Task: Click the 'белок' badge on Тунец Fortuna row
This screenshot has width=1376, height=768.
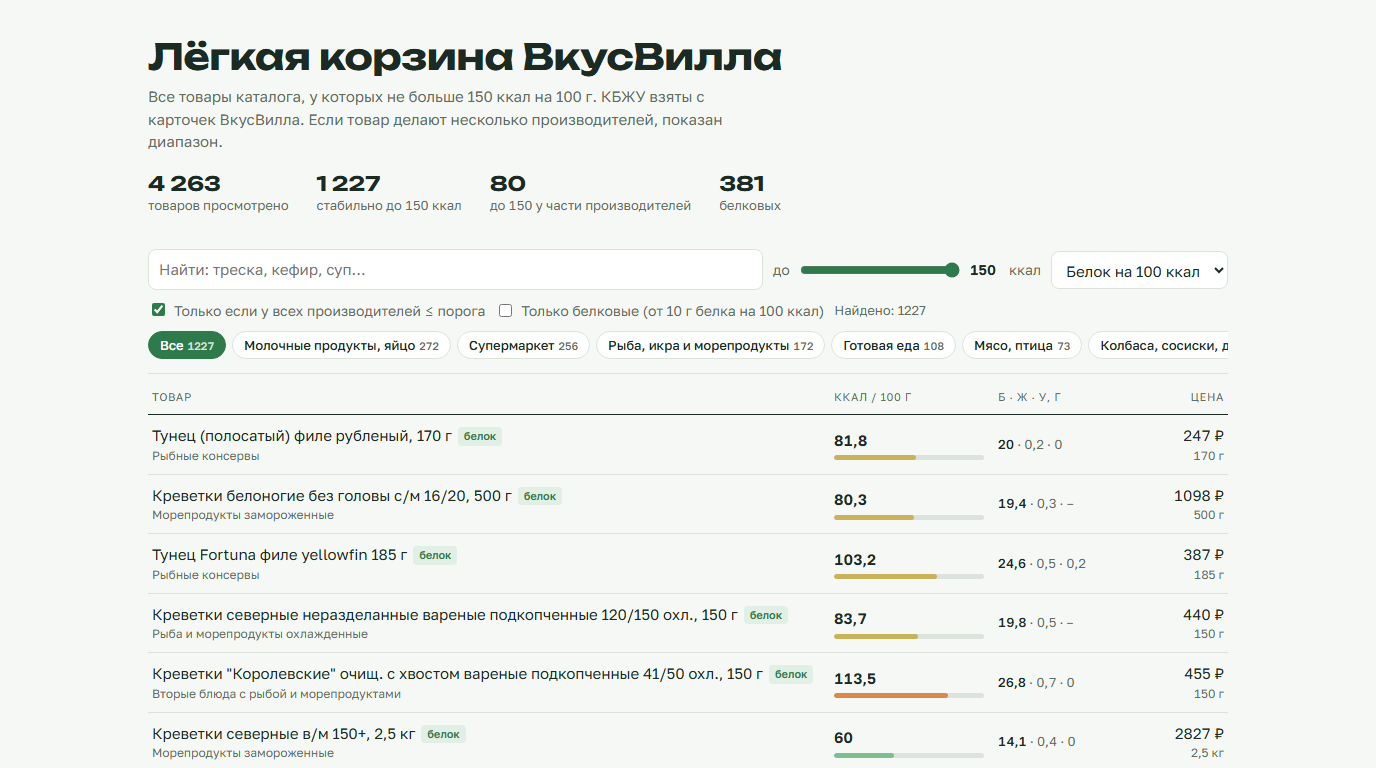Action: (x=435, y=555)
